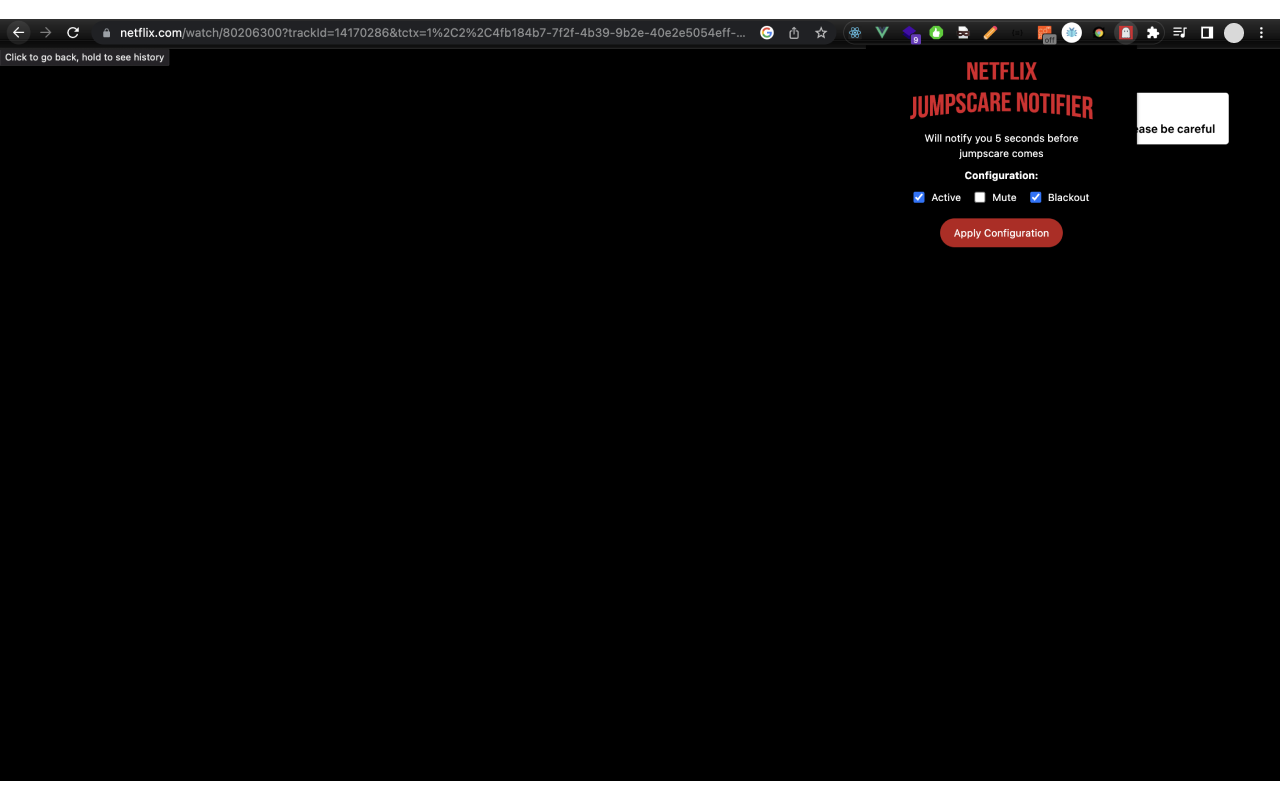Screen dimensions: 1280x800
Task: Click the reading list music-note icon
Action: (1179, 32)
